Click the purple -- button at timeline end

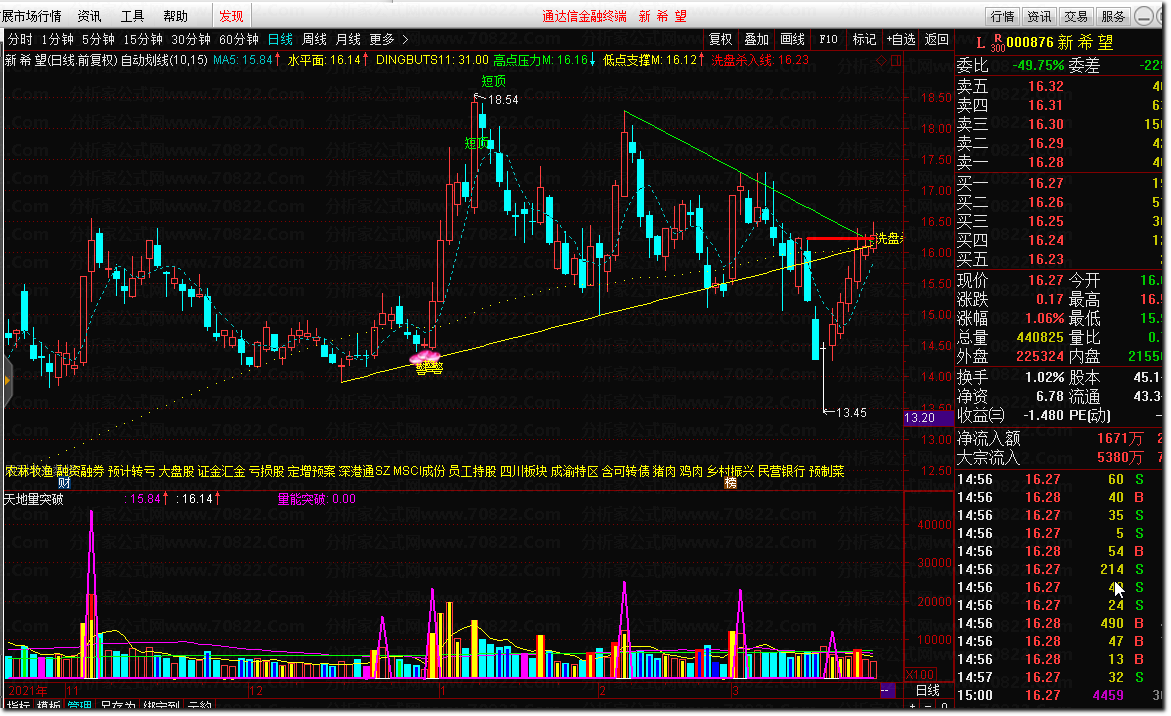(x=886, y=690)
